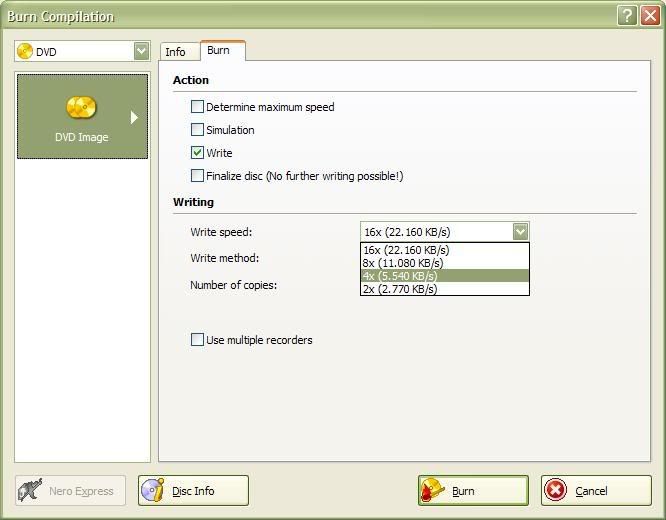The height and width of the screenshot is (520, 666).
Task: Click the Write speed label
Action: 221,232
